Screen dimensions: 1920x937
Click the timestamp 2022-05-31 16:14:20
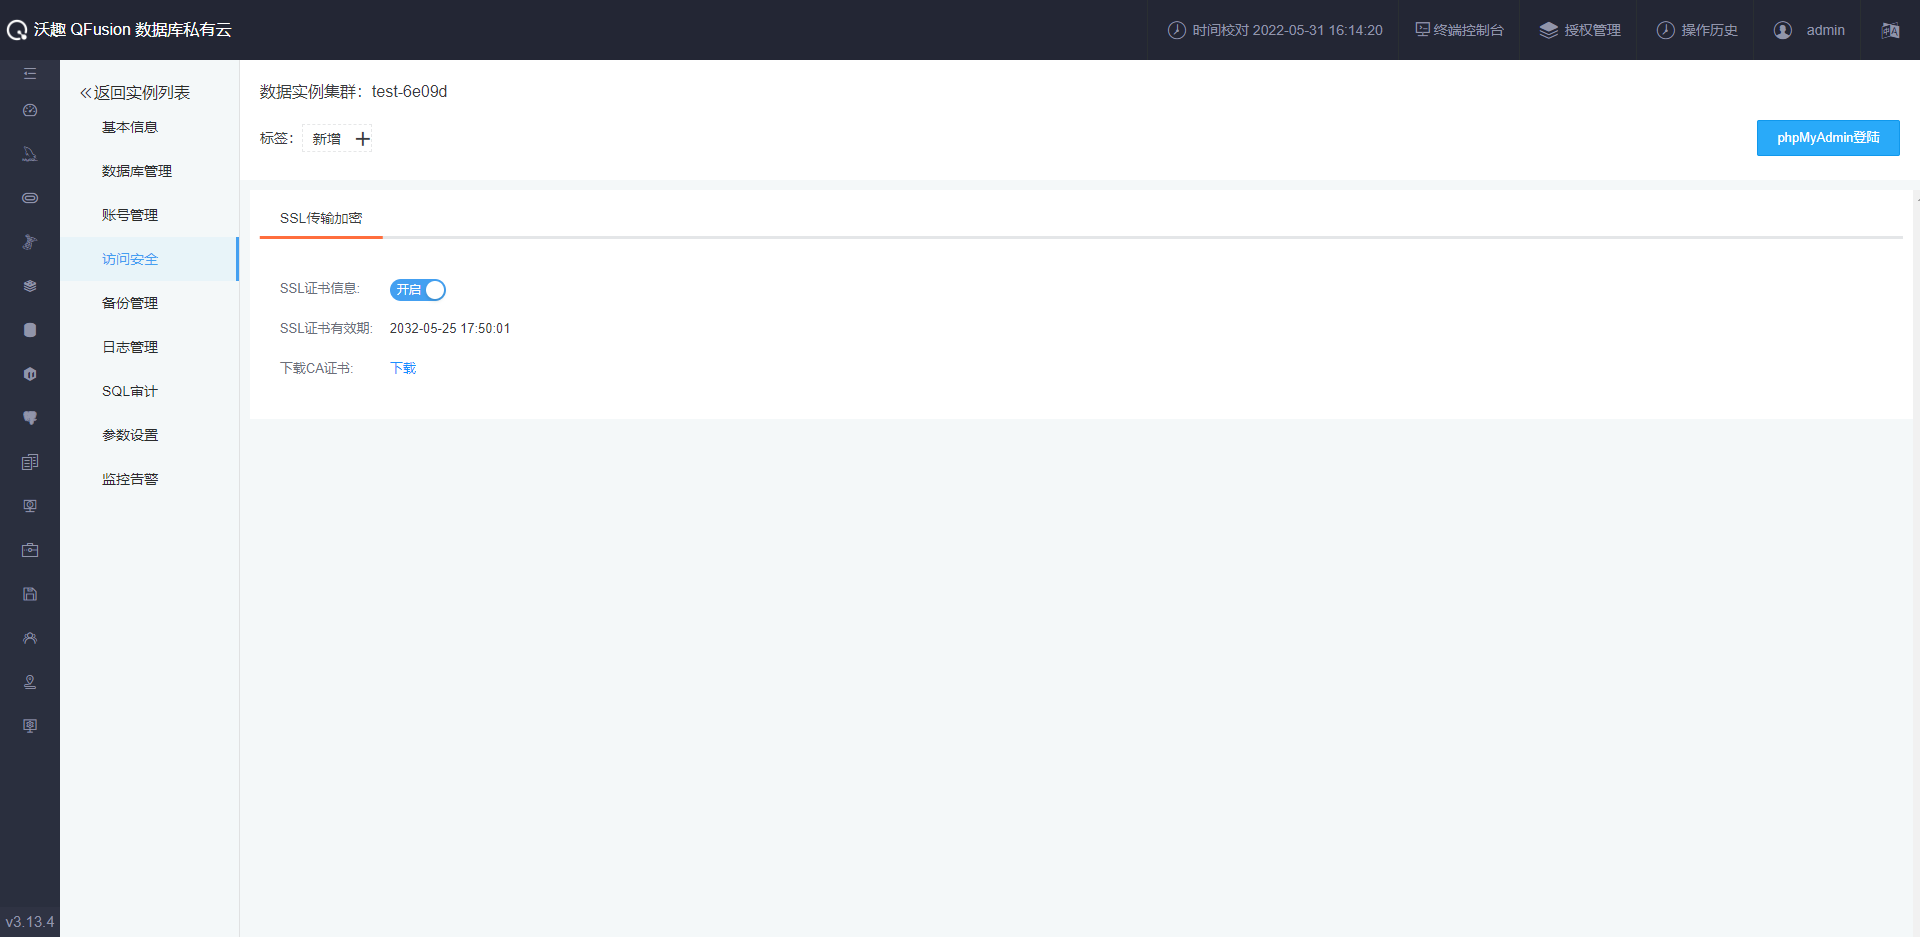pyautogui.click(x=1317, y=30)
